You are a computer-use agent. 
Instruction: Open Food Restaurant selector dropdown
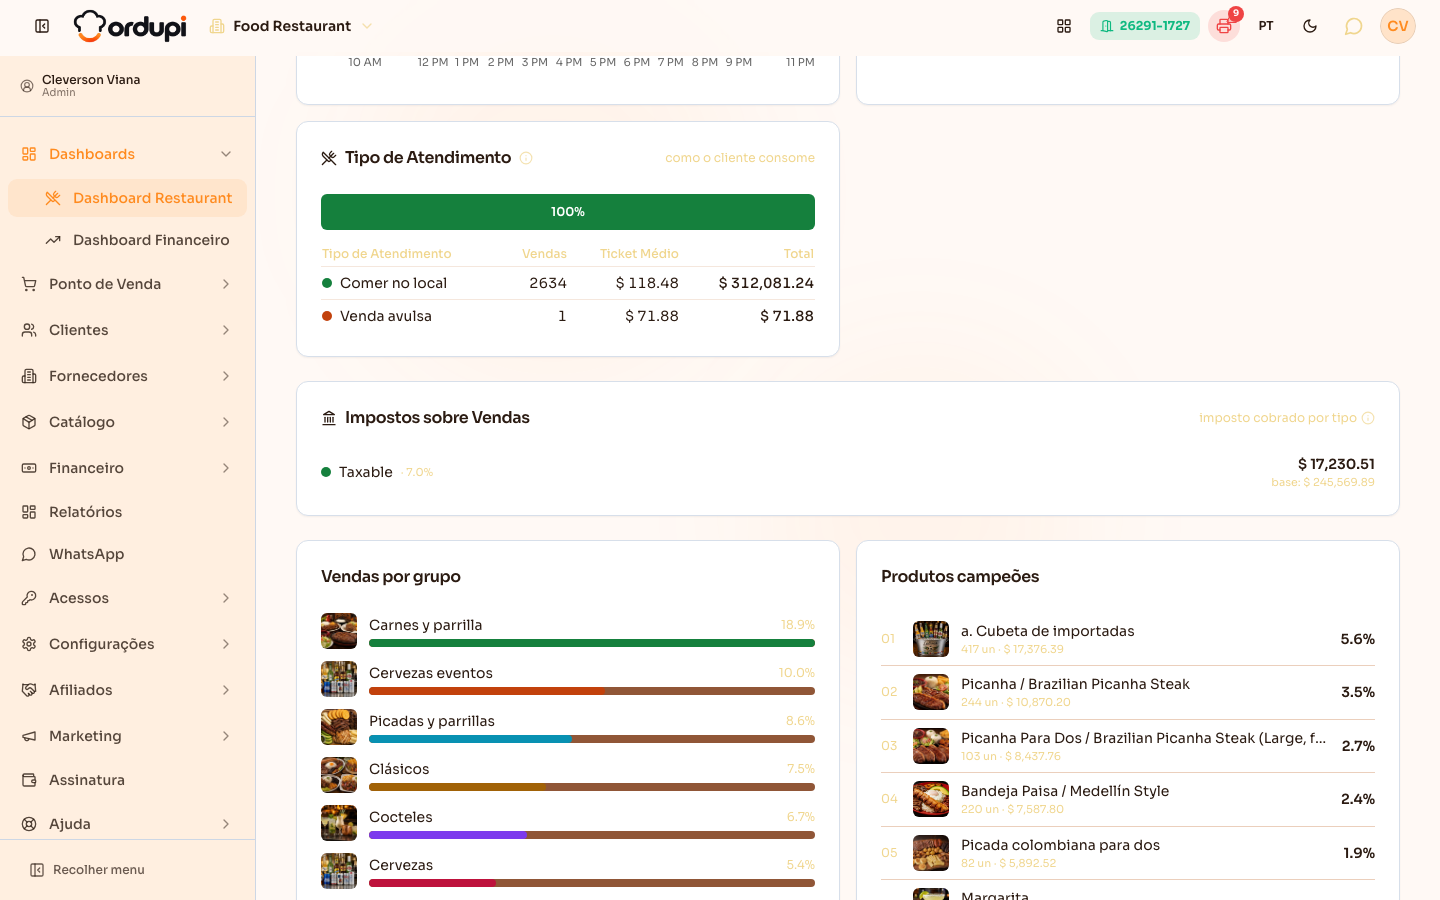(x=291, y=26)
